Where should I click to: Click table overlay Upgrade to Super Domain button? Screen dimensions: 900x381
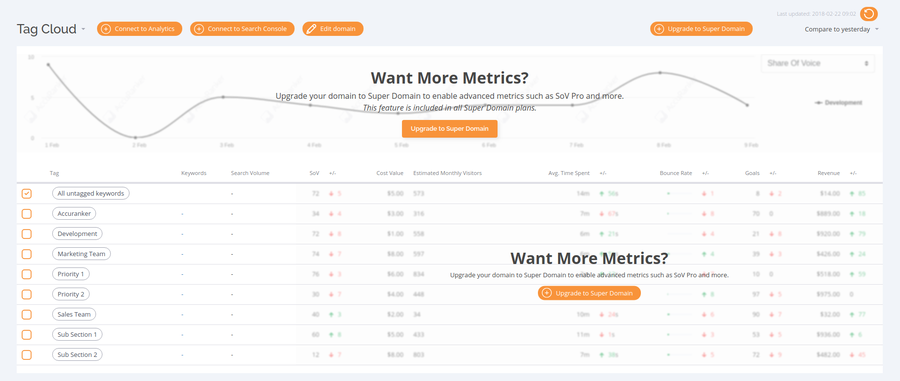(x=589, y=293)
